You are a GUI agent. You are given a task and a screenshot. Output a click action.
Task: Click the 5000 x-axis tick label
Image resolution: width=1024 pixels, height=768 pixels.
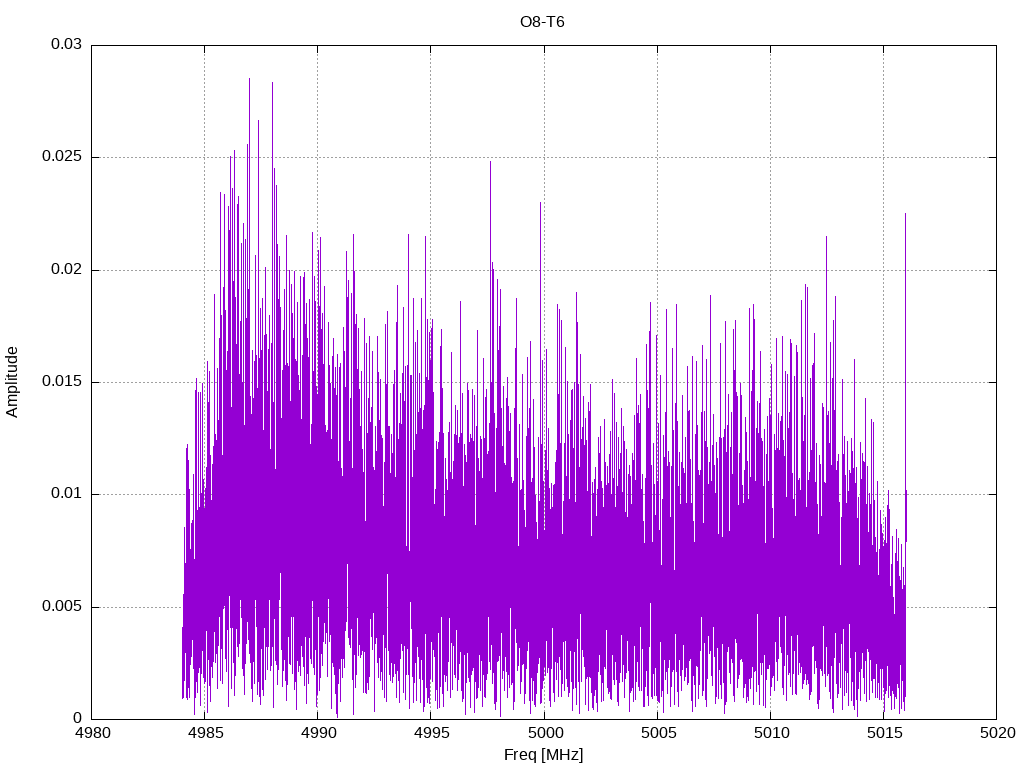[545, 733]
